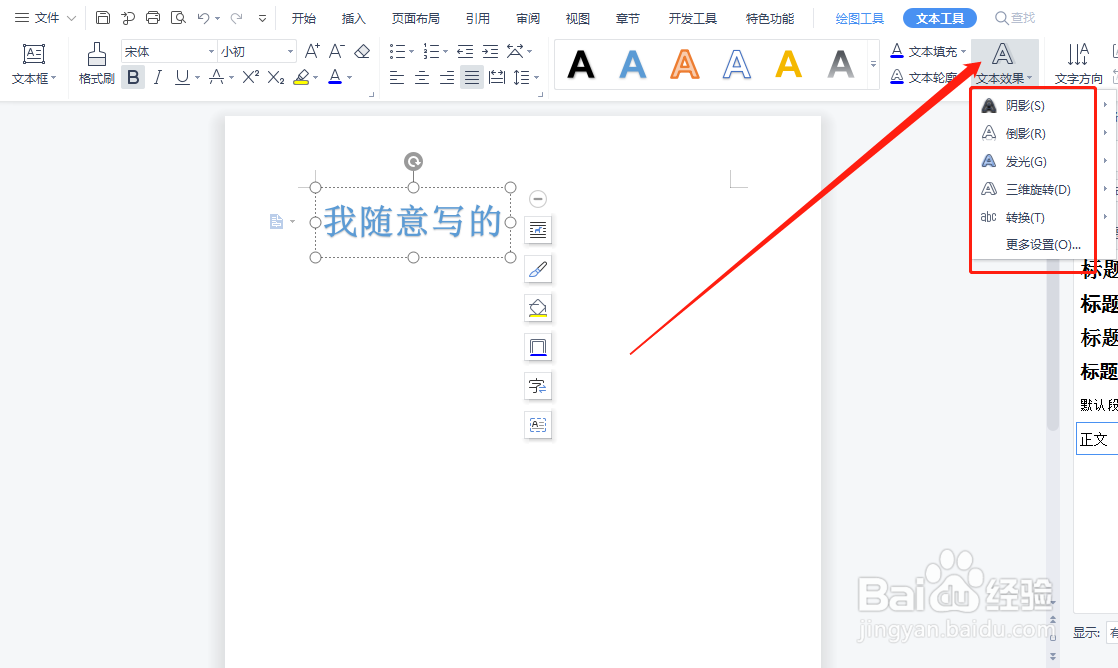Image resolution: width=1118 pixels, height=668 pixels.
Task: Toggle italic formatting
Action: pyautogui.click(x=158, y=77)
